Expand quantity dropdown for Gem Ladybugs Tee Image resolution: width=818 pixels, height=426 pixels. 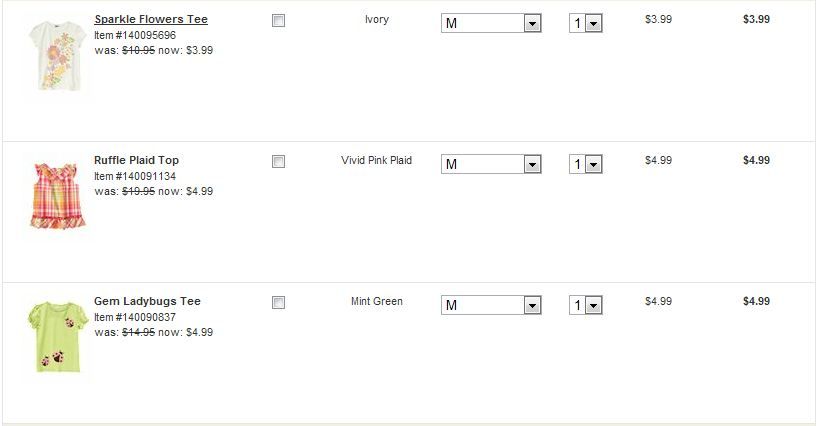[x=586, y=305]
